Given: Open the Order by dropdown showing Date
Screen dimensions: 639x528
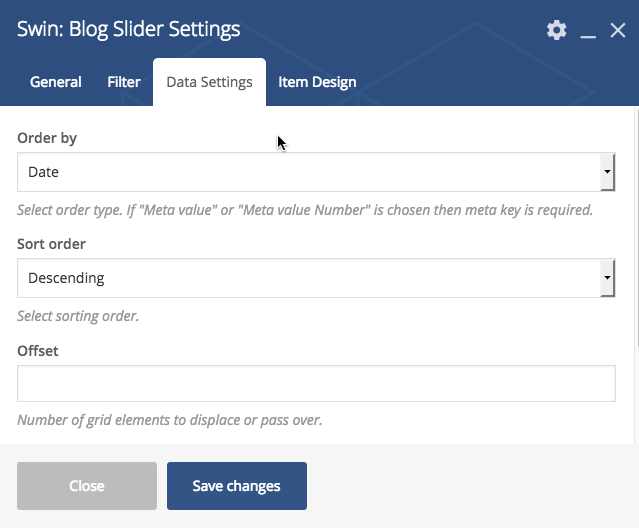Looking at the screenshot, I should (x=316, y=172).
